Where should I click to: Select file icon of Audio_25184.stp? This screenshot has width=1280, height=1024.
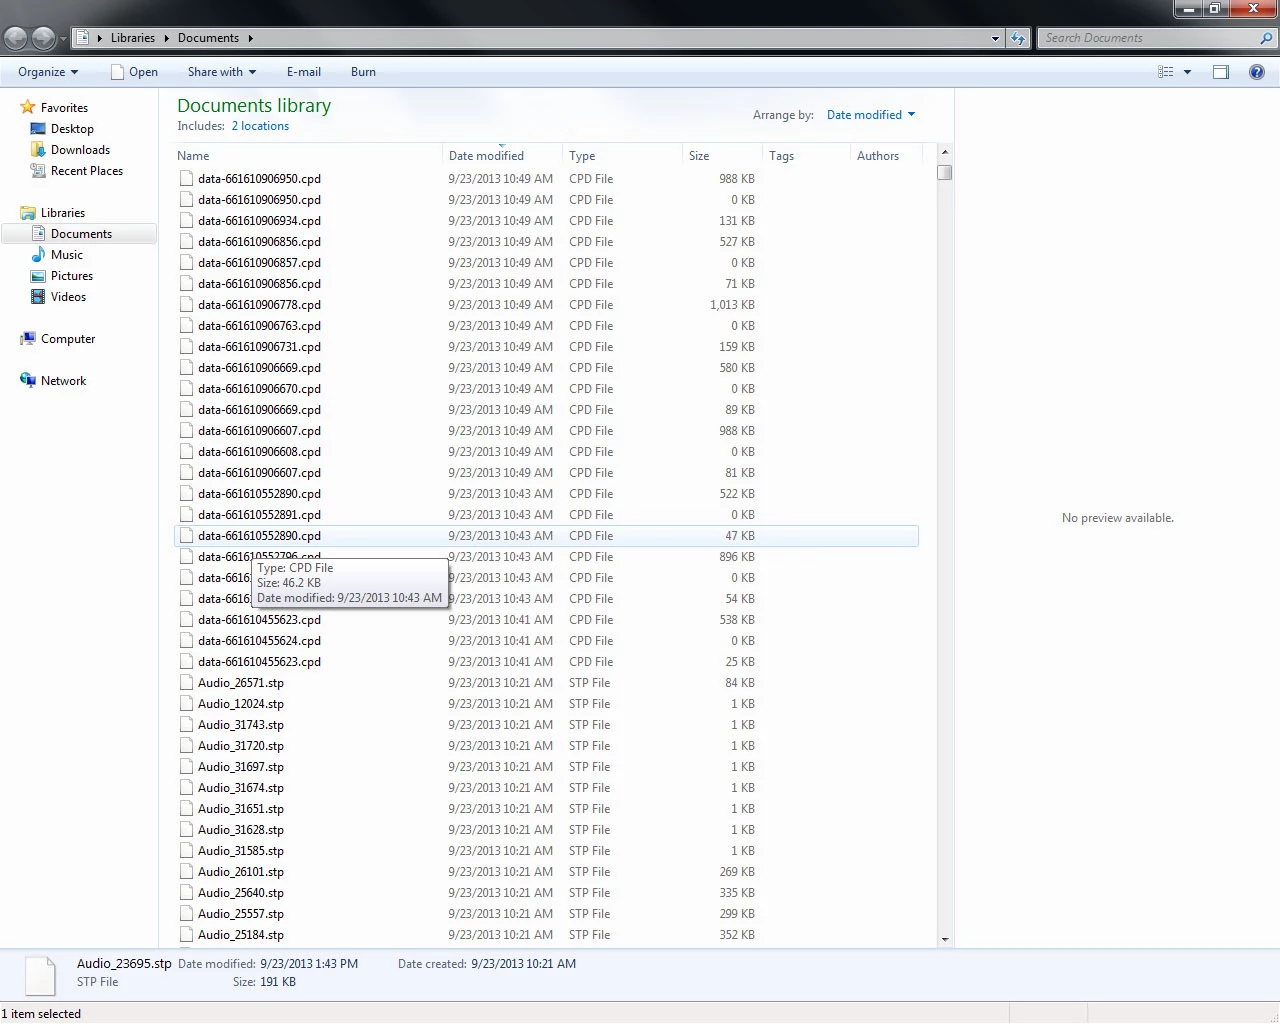[186, 935]
